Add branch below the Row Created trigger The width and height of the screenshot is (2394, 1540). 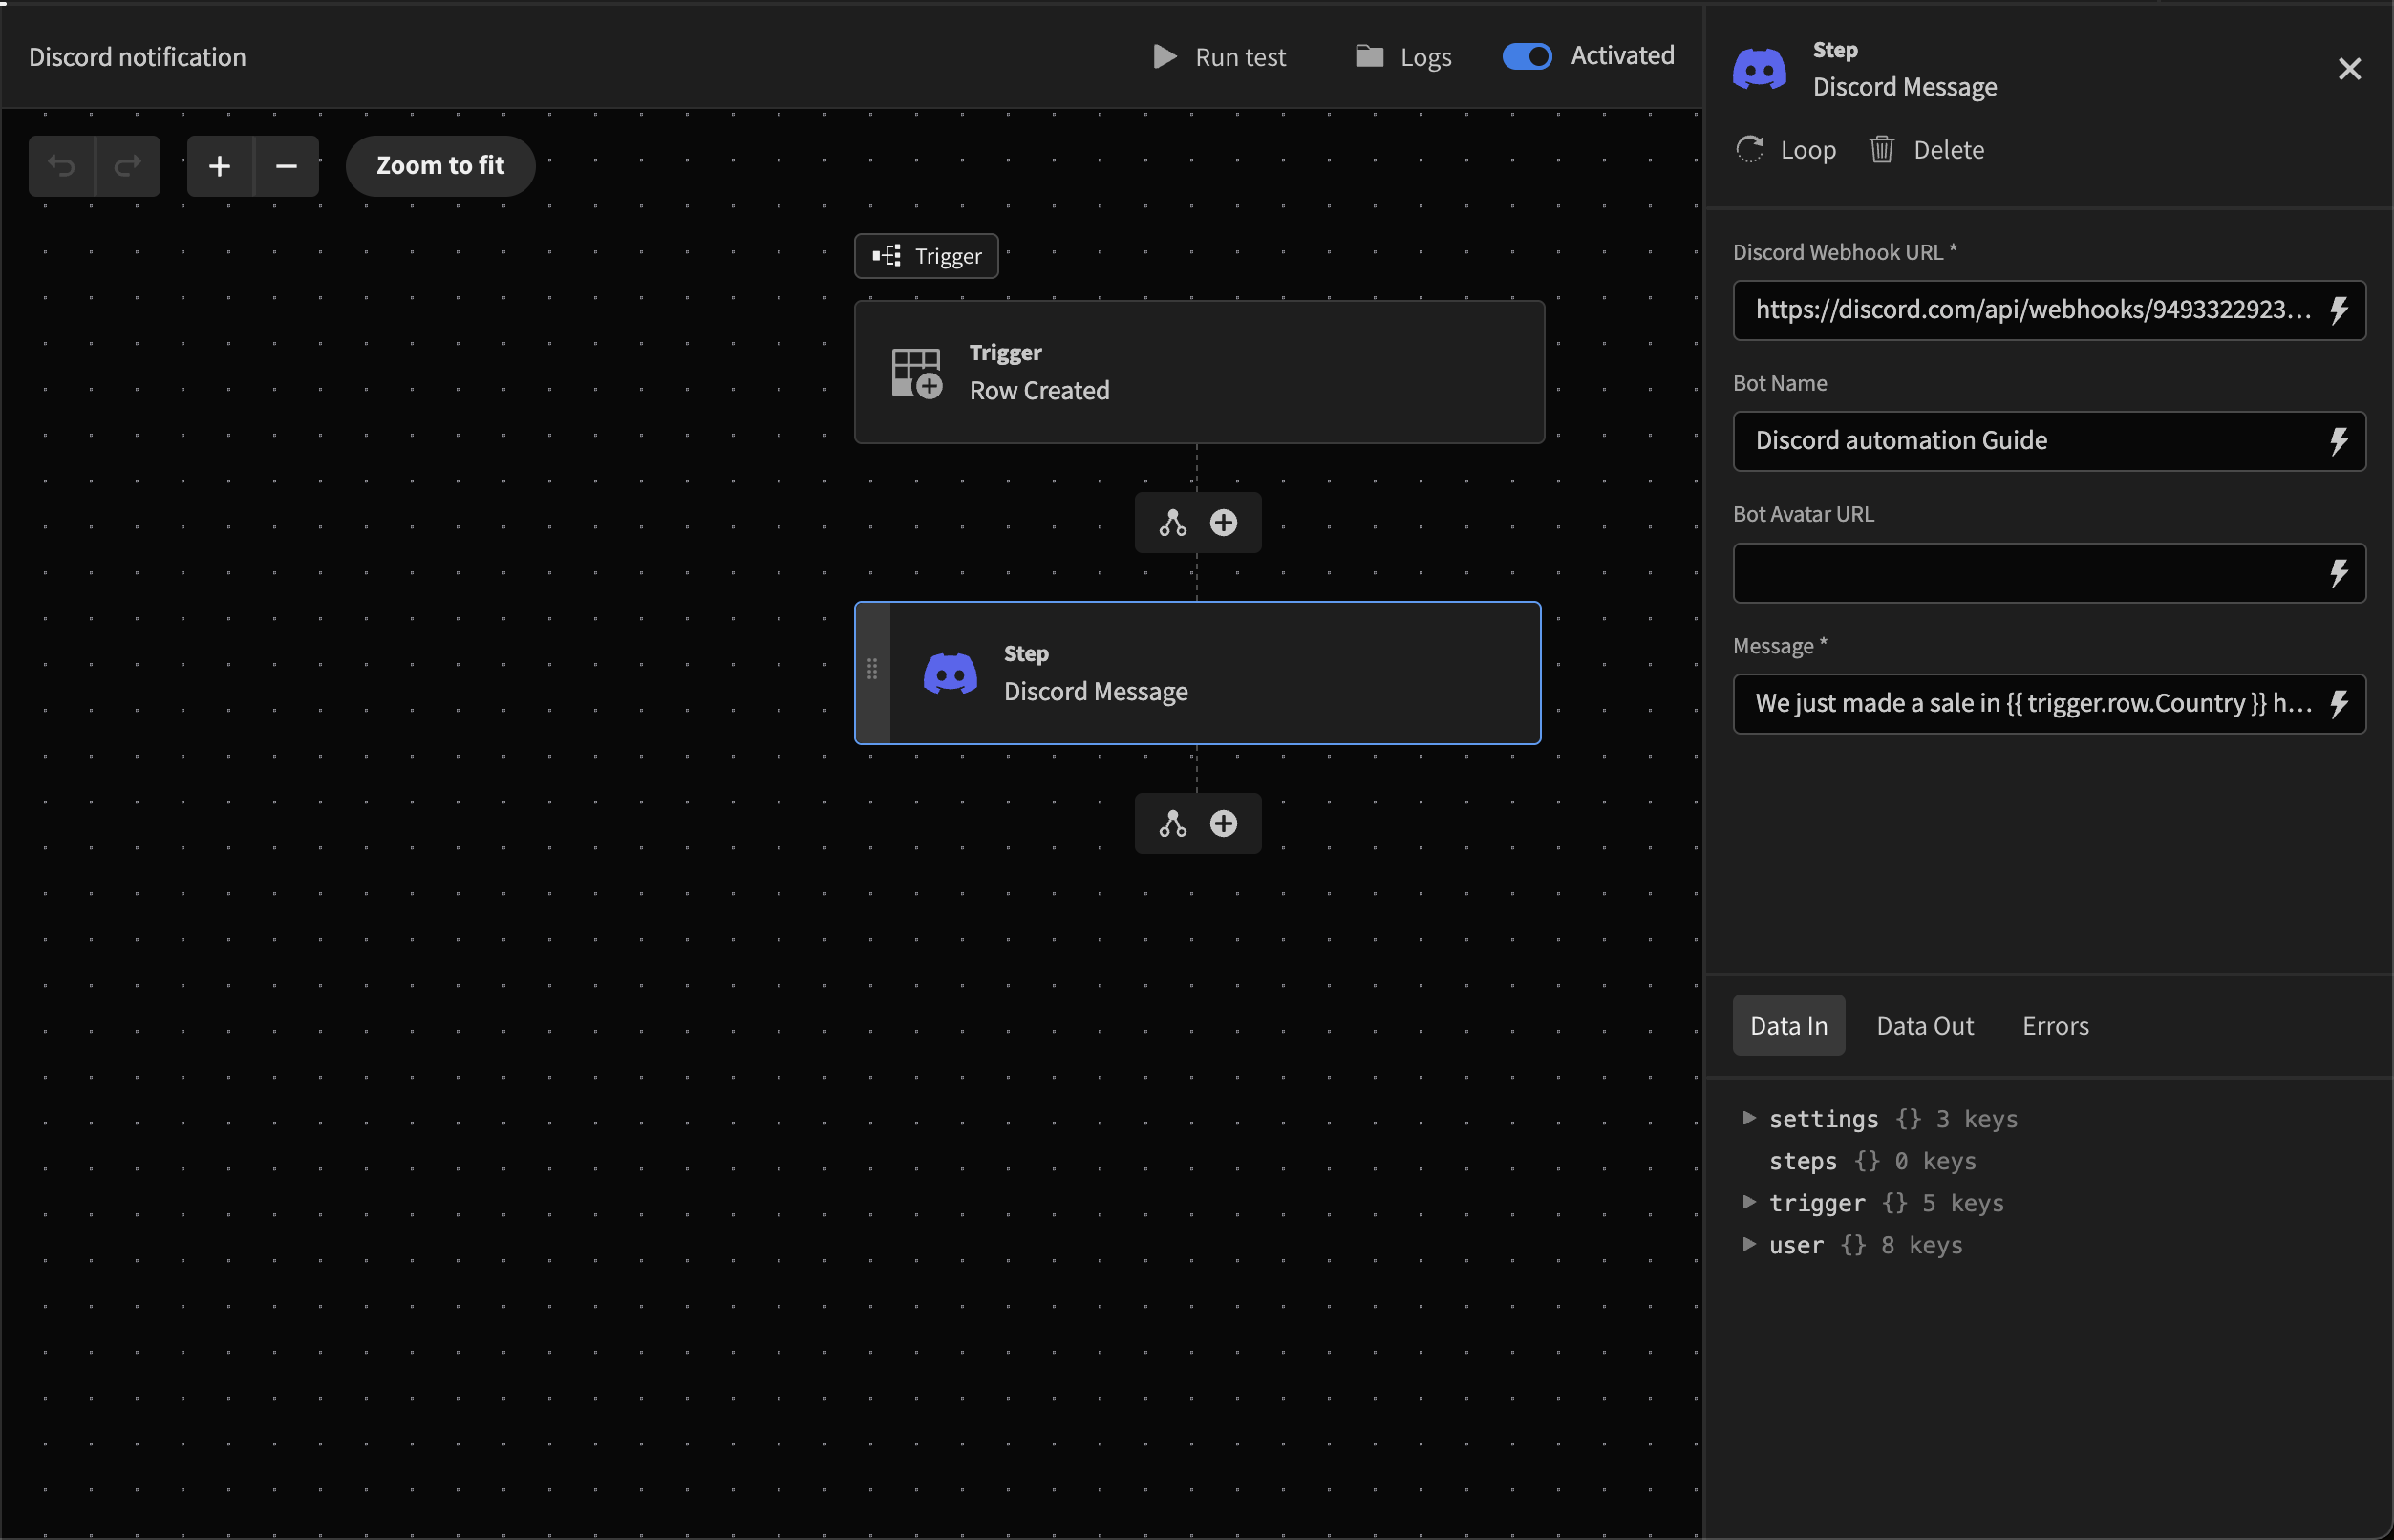(x=1172, y=523)
